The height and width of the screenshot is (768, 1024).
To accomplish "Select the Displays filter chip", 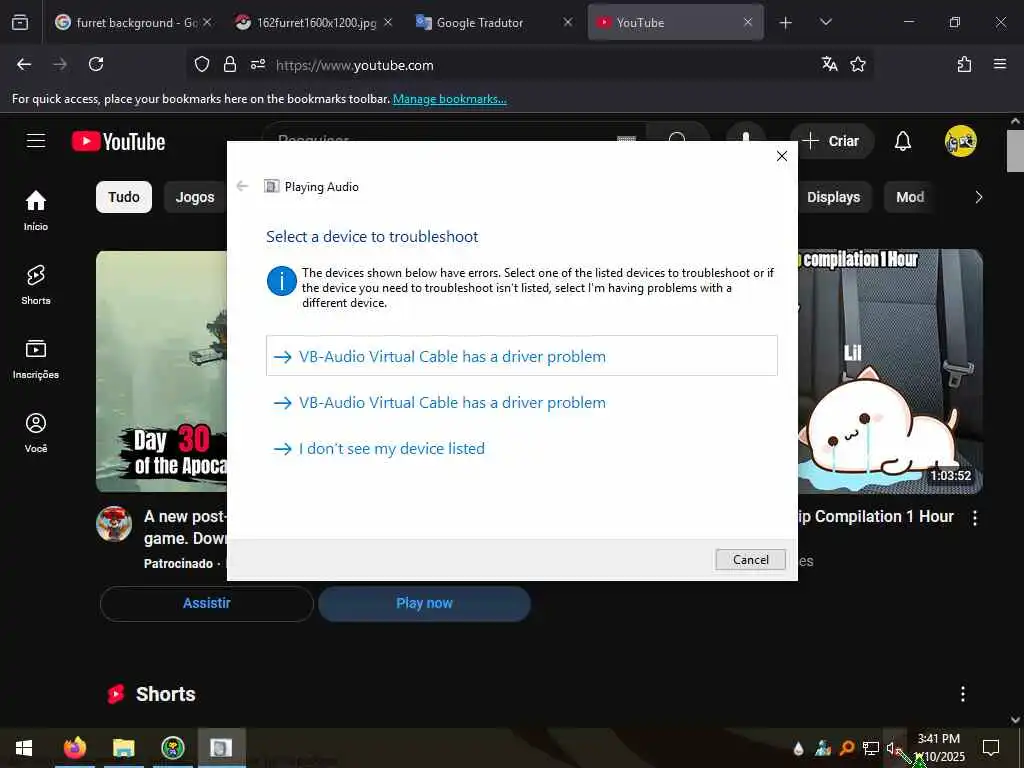I will 833,197.
